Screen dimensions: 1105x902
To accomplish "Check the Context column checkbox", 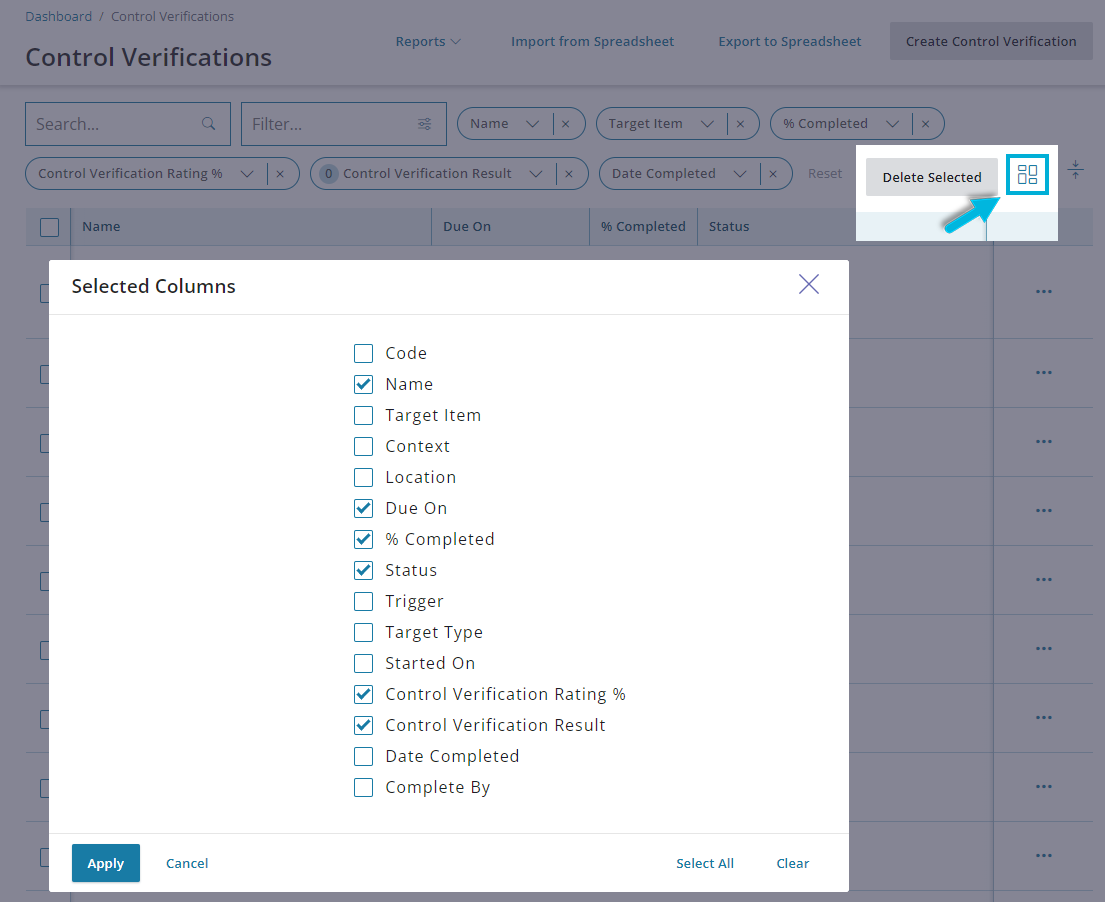I will click(363, 446).
